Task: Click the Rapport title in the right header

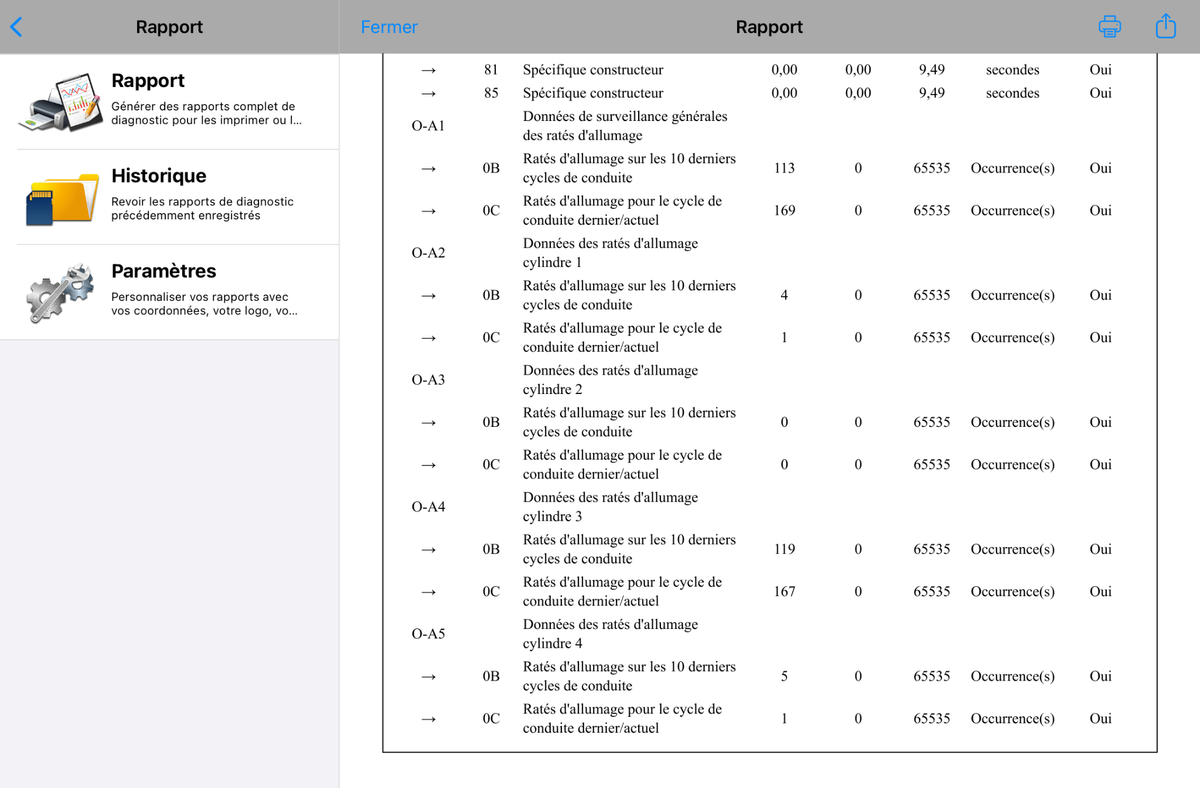Action: (x=769, y=27)
